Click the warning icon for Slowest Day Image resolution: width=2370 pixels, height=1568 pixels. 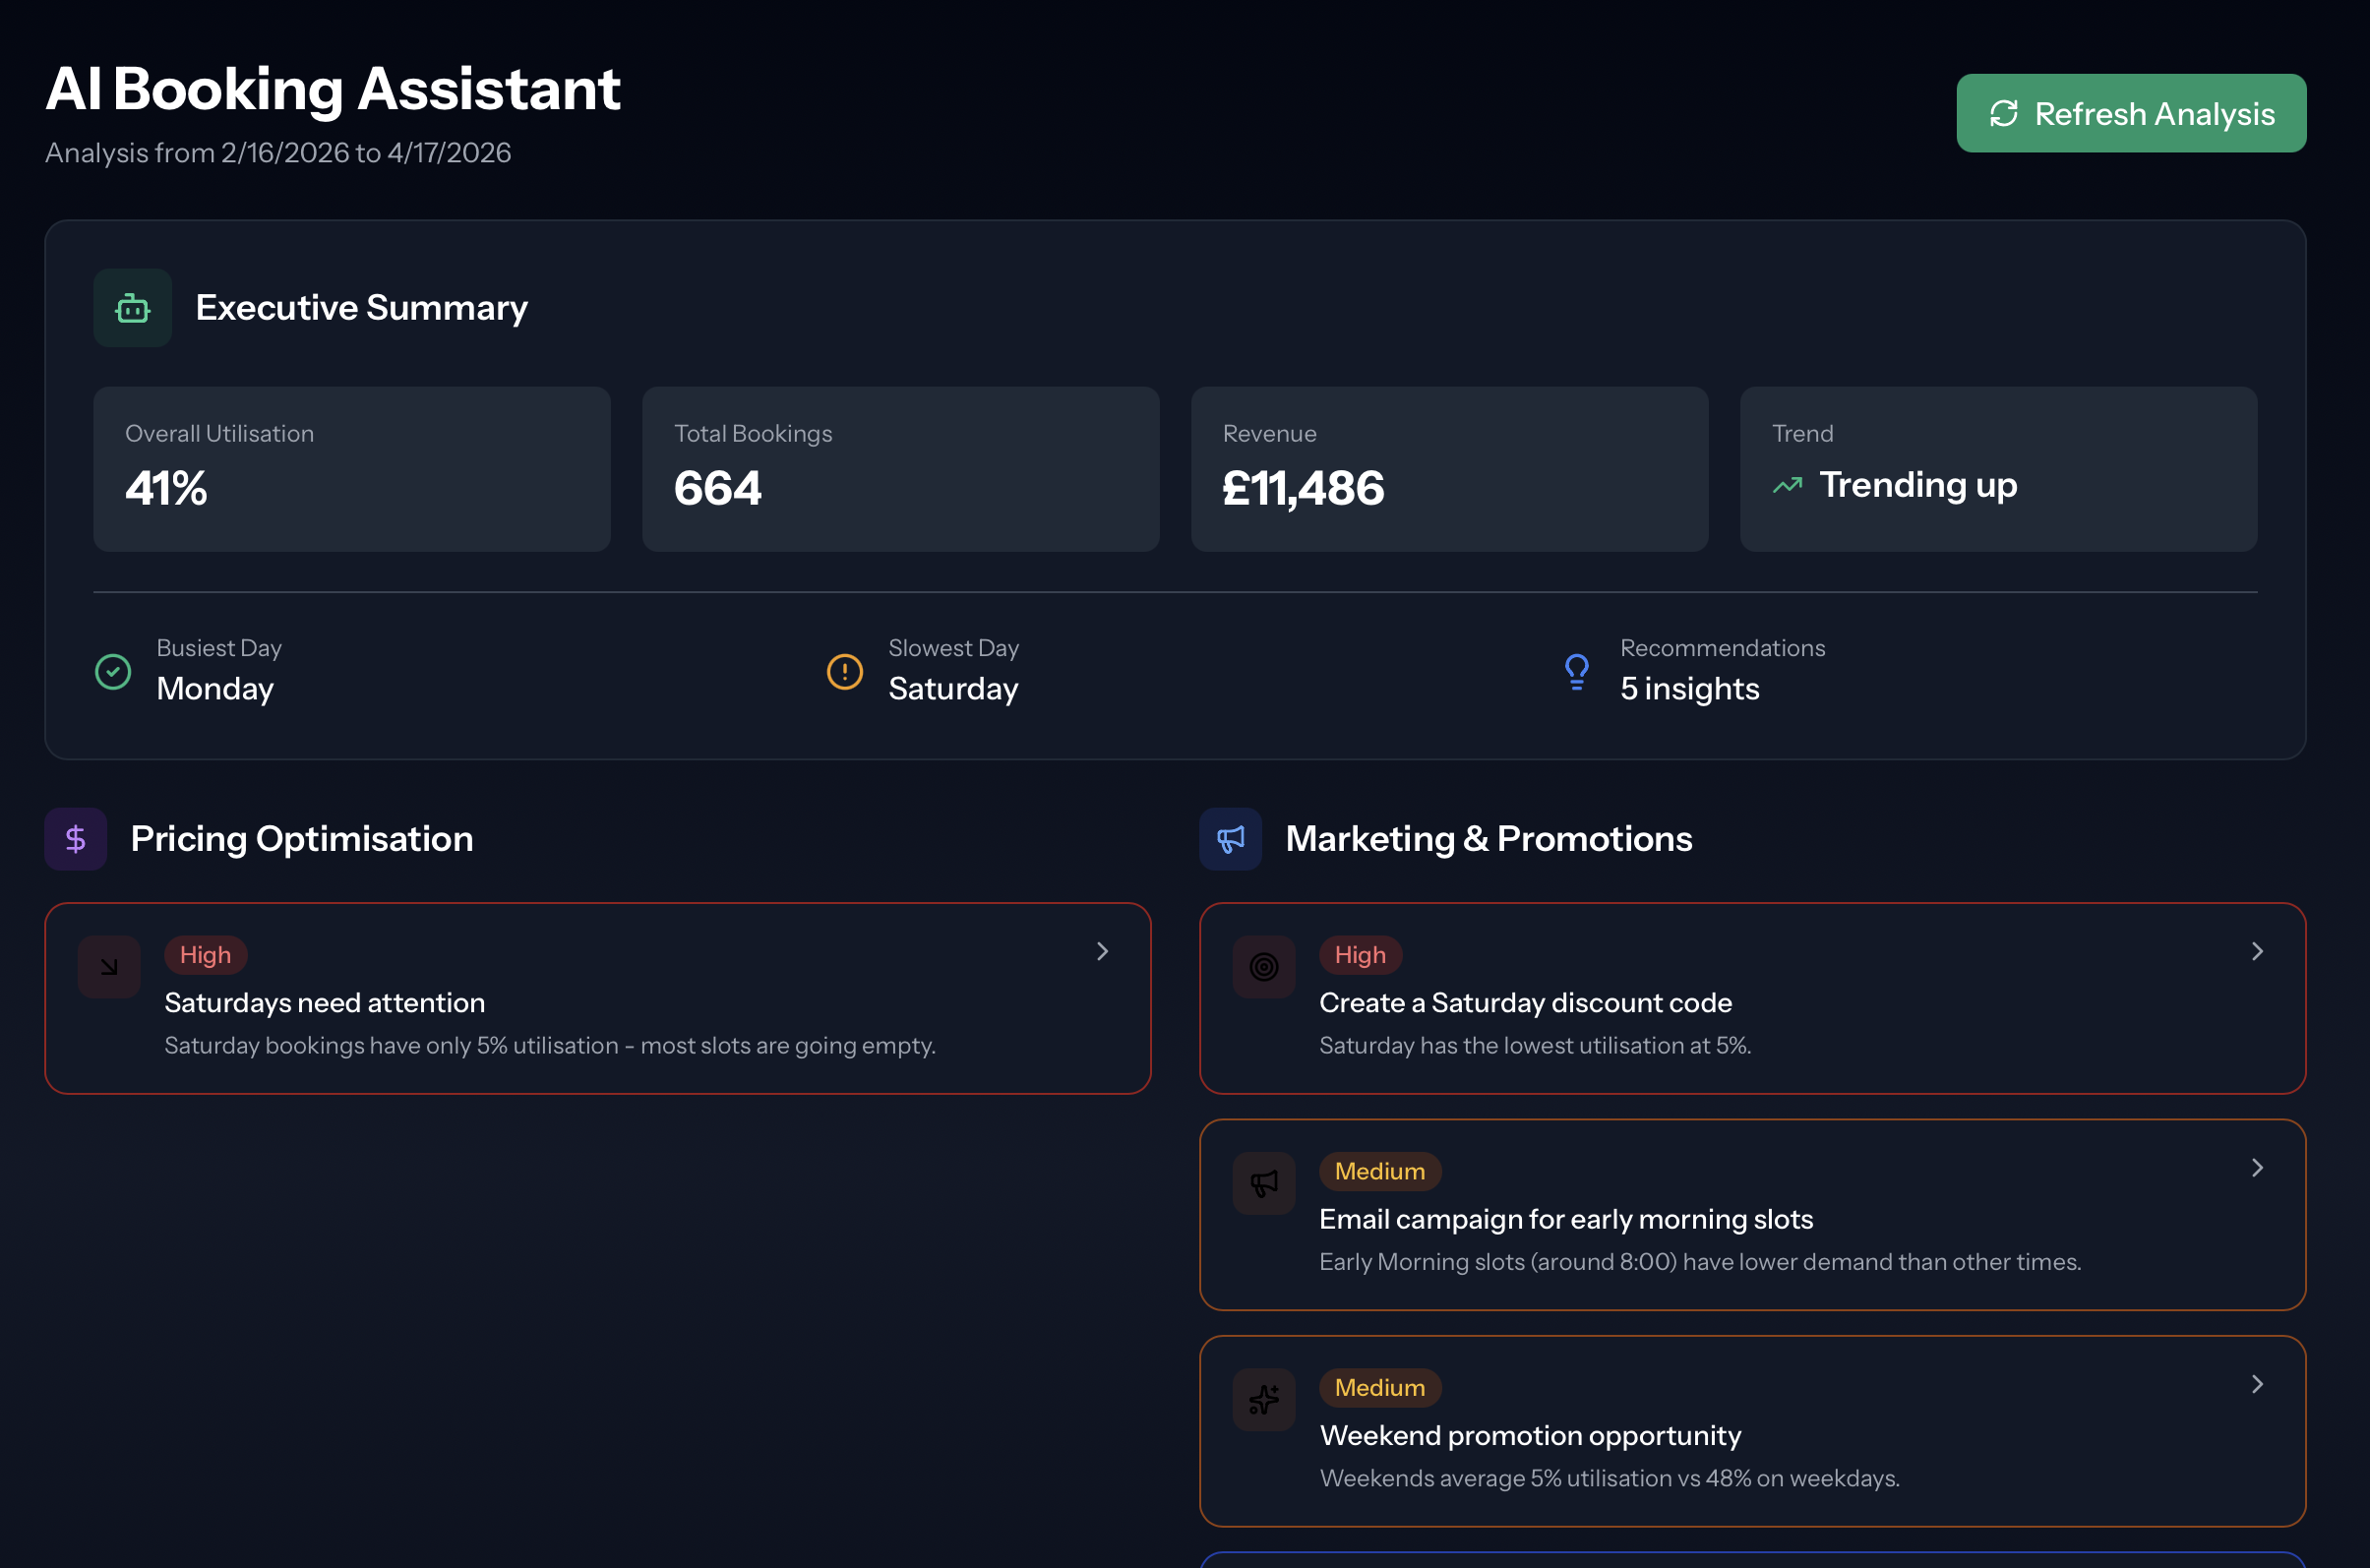point(845,671)
